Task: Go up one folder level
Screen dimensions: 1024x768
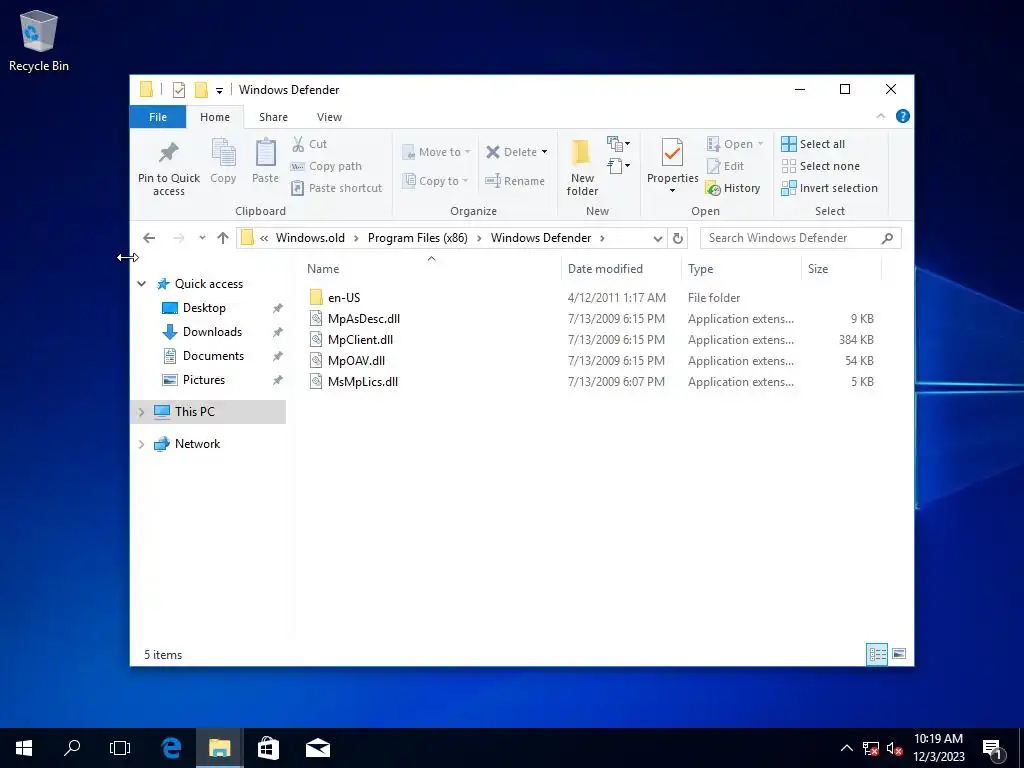Action: (223, 238)
